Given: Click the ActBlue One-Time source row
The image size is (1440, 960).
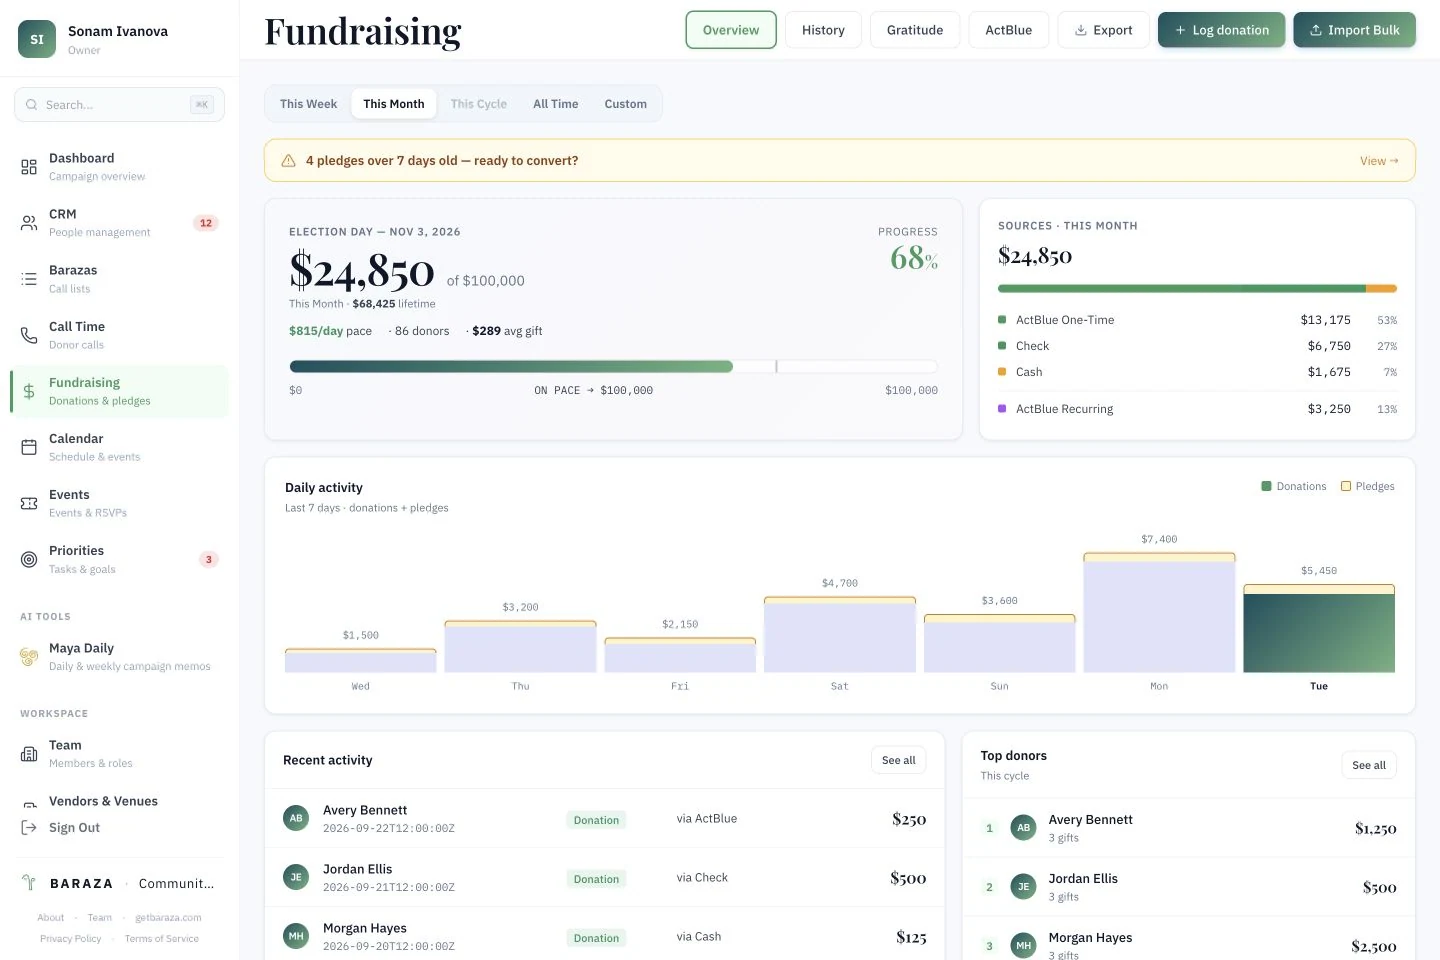Looking at the screenshot, I should [1197, 320].
